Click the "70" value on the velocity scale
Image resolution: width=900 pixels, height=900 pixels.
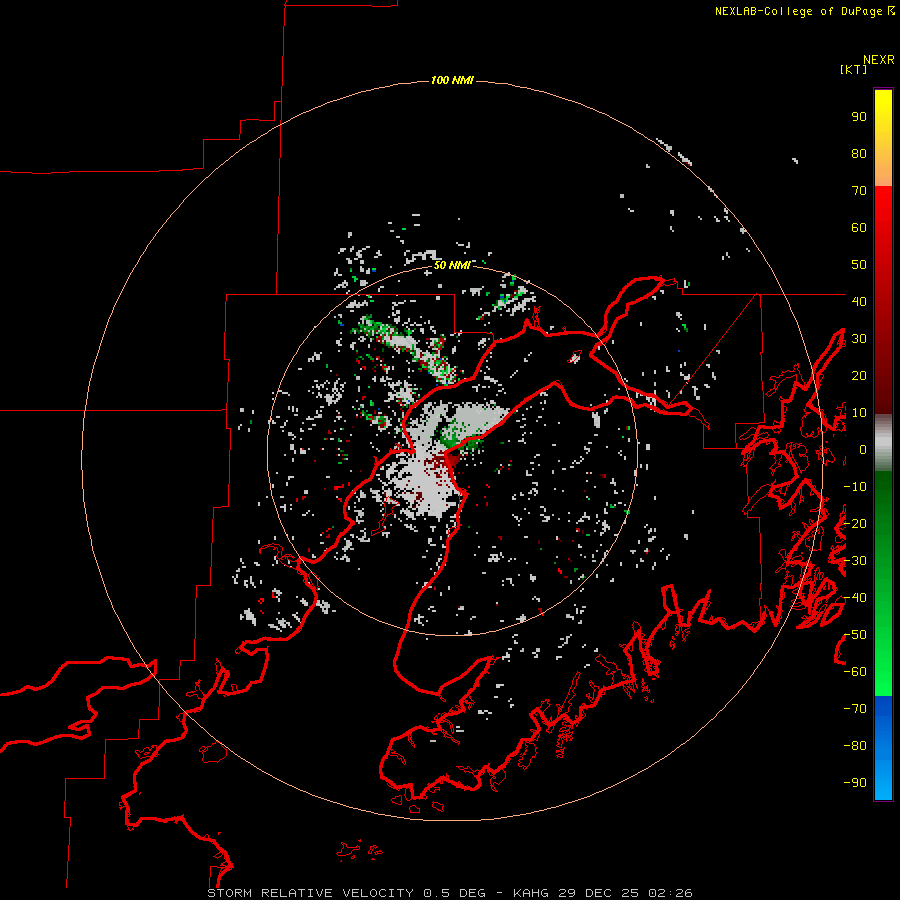point(859,191)
